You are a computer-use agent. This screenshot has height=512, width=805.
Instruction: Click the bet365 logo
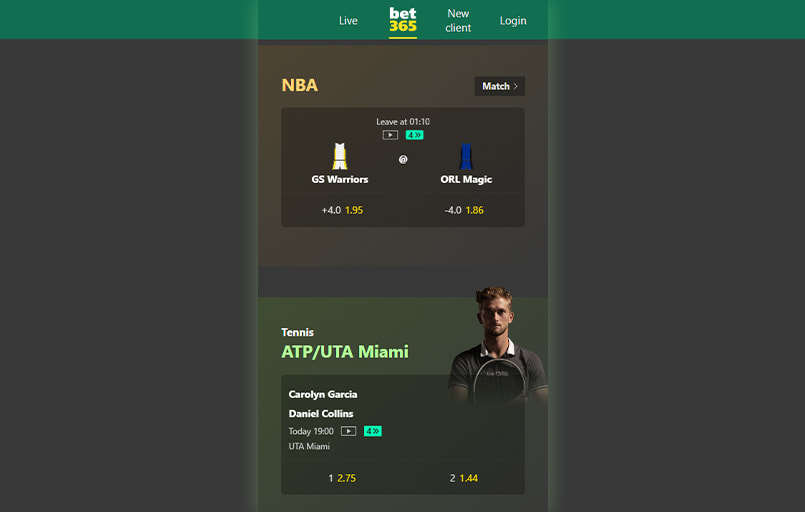(402, 20)
